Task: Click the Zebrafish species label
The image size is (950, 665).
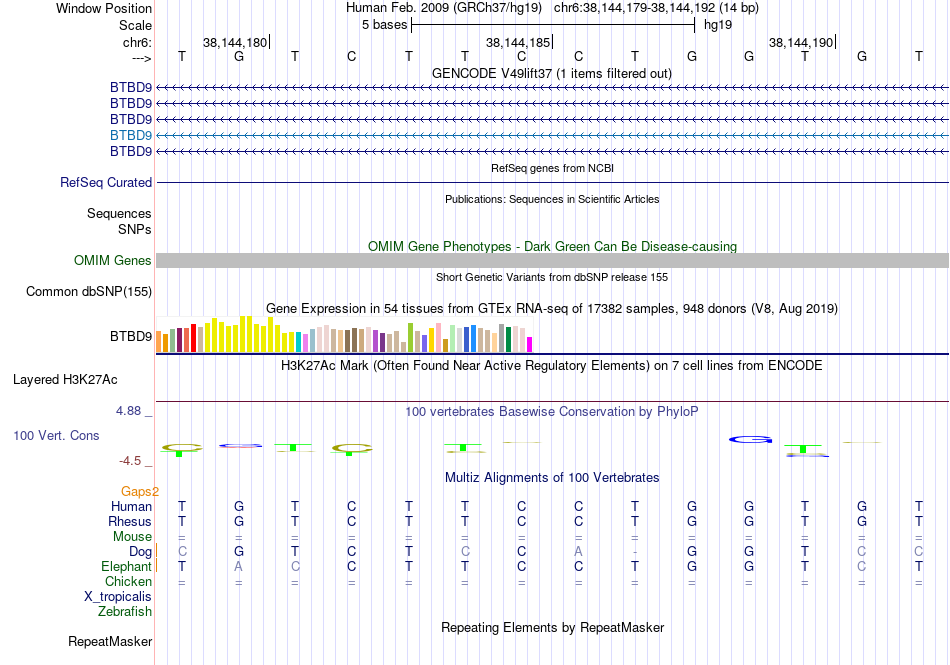Action: coord(125,612)
